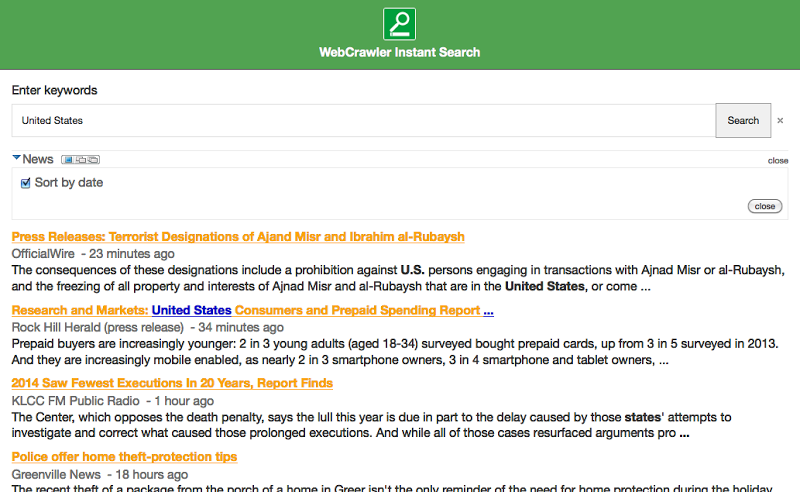The width and height of the screenshot is (800, 492).
Task: Select the first blue view-mode icon beside News
Action: coord(68,160)
